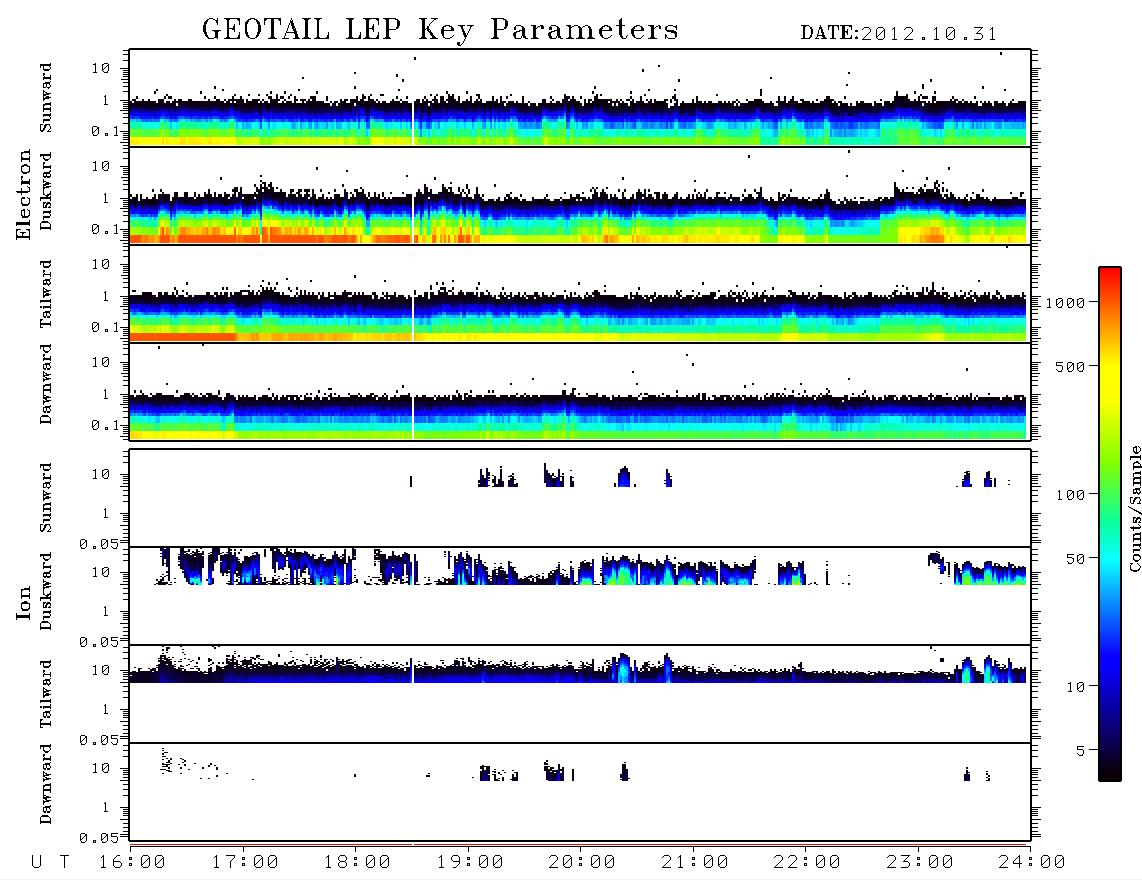Click the Ion Sunward spectrogram panel
The image size is (1142, 880).
coord(580,498)
